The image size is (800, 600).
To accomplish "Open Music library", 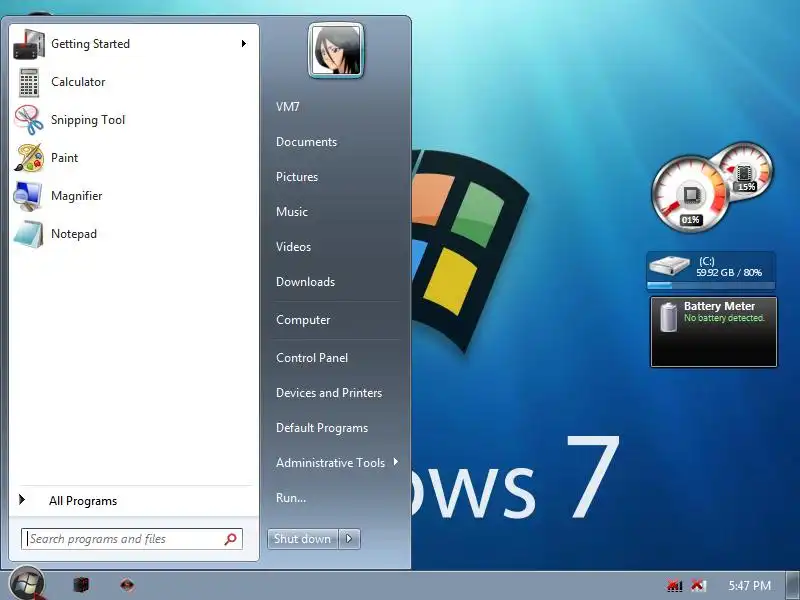I will point(292,212).
